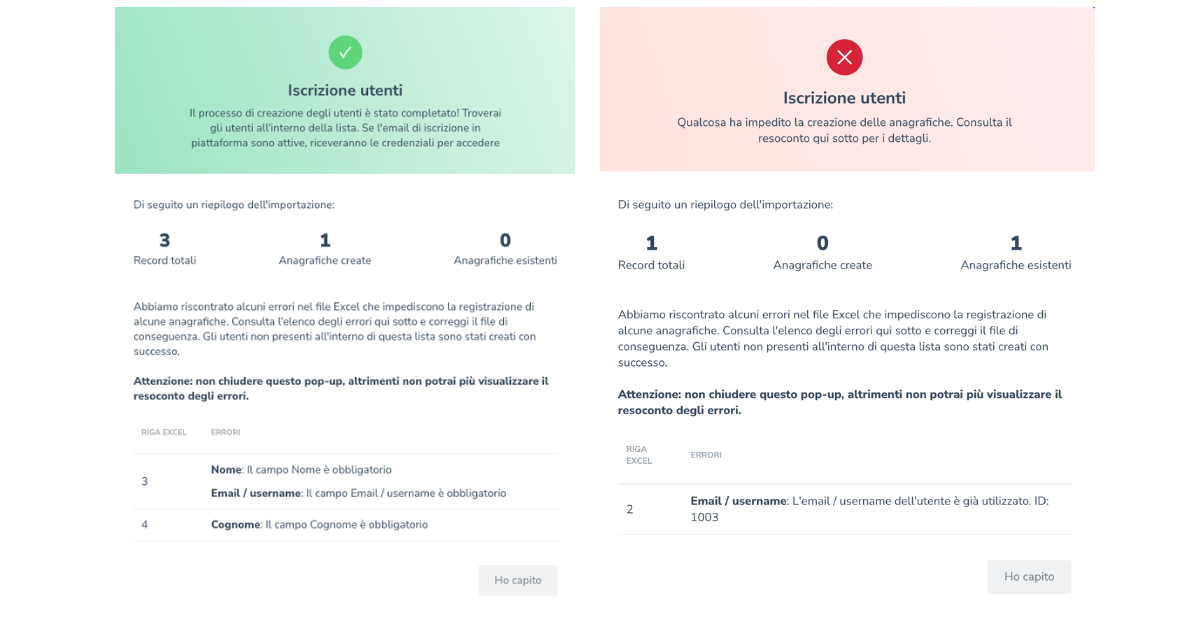Click the "Errori" header in the error dialog
The height and width of the screenshot is (630, 1200).
pos(706,455)
